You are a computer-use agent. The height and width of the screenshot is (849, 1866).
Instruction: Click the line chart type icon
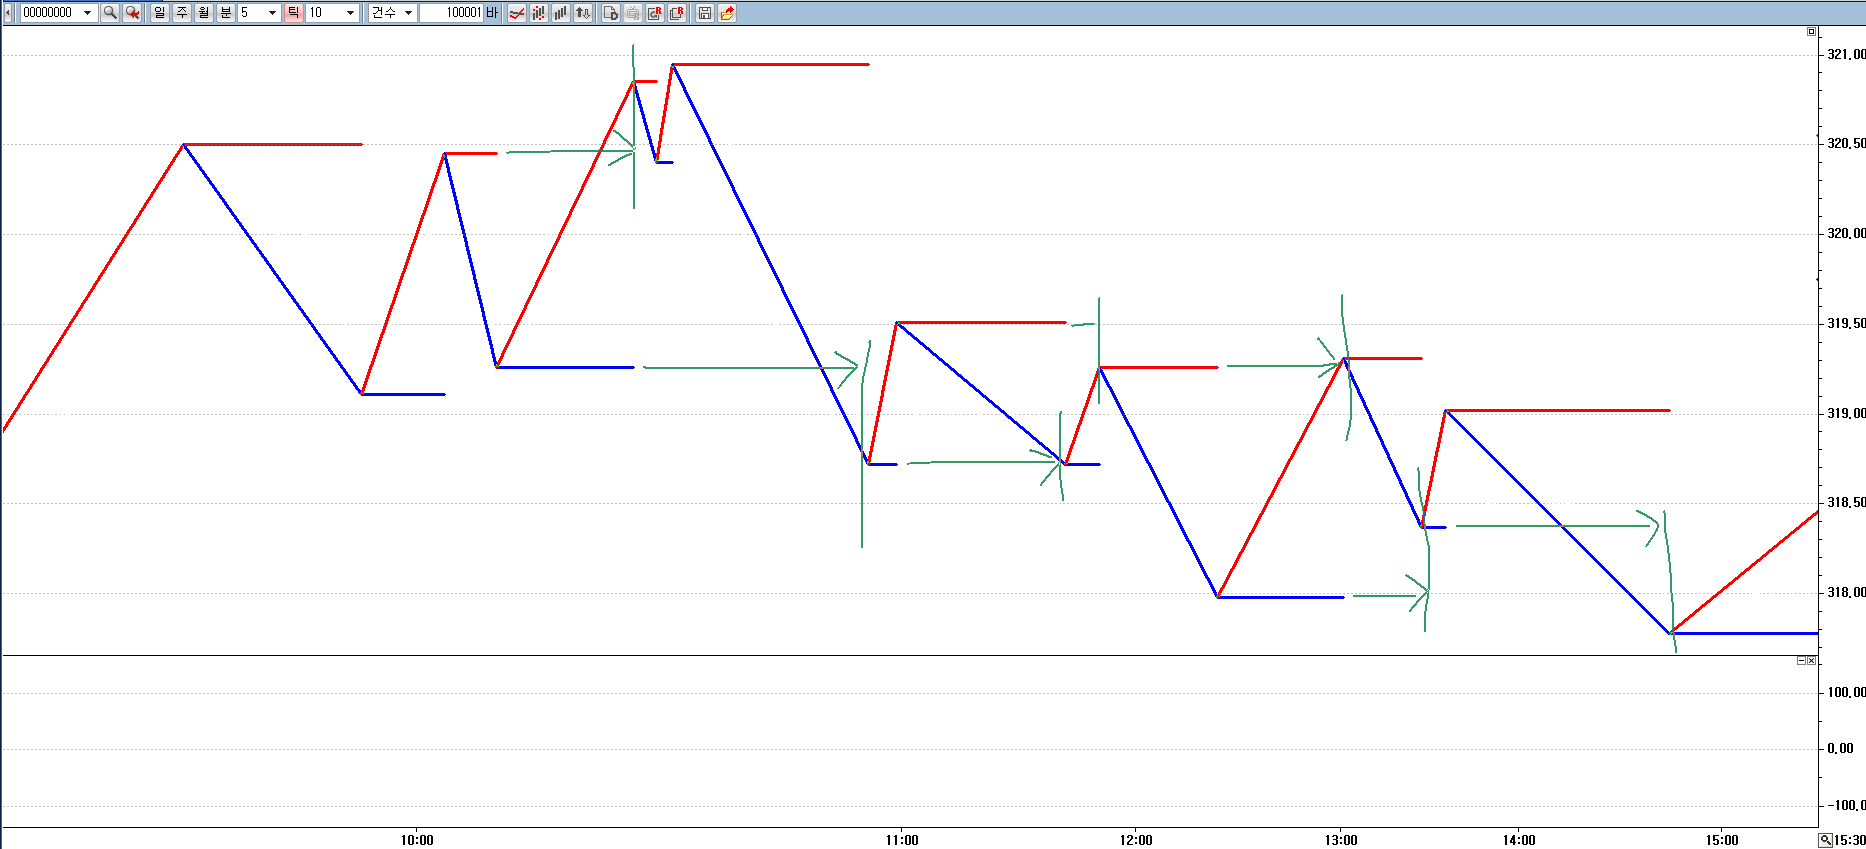[517, 13]
